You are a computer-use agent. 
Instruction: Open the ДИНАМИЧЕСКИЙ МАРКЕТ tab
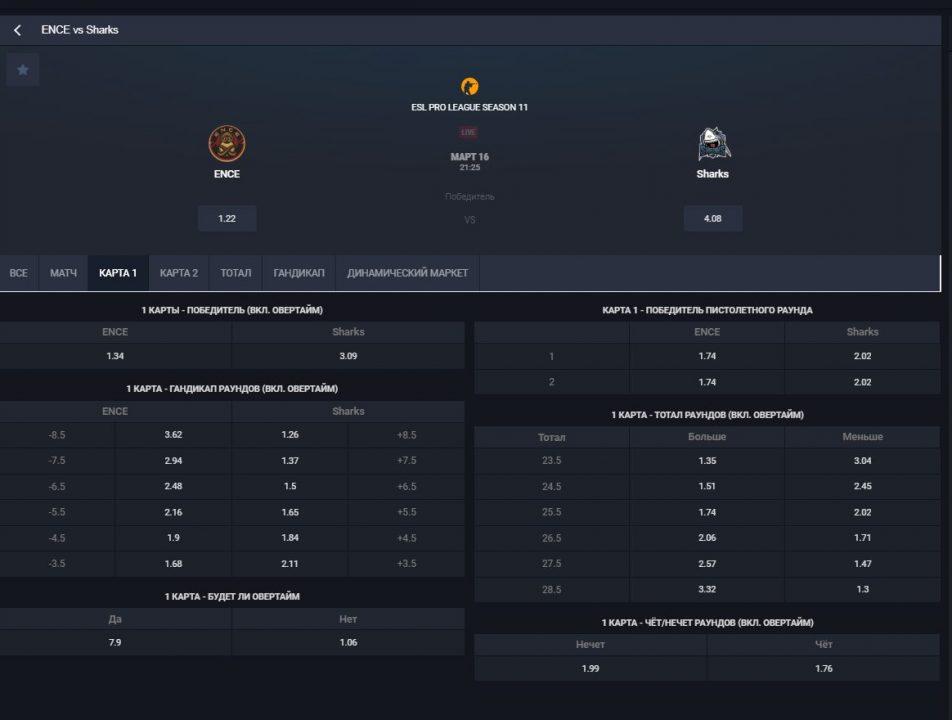click(407, 273)
